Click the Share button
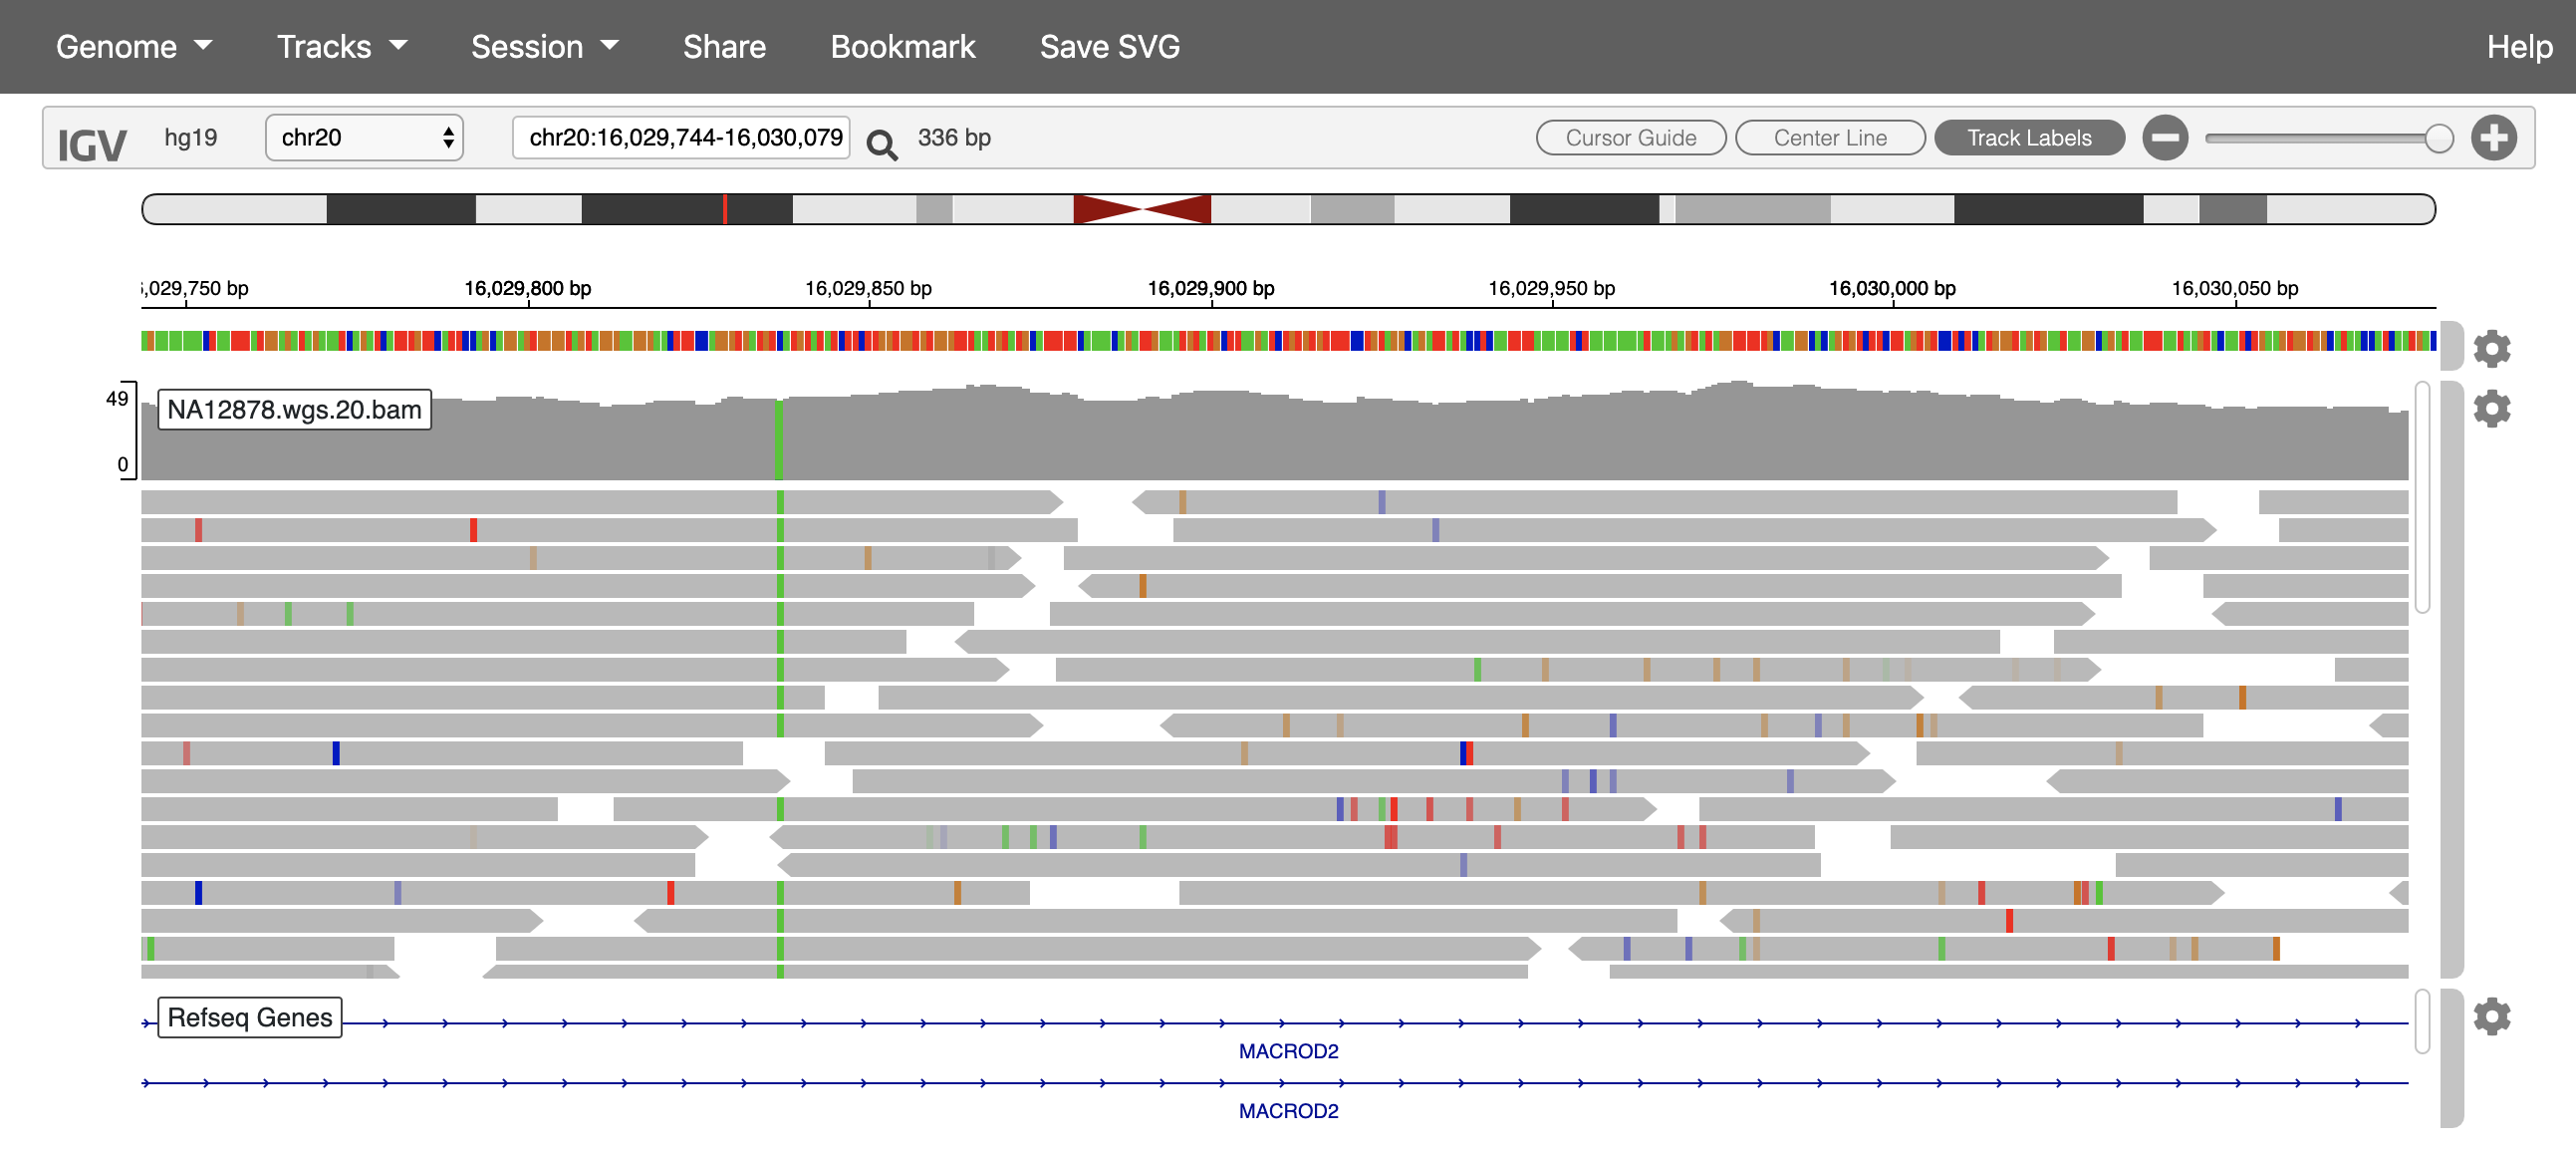This screenshot has height=1154, width=2576. pos(723,46)
